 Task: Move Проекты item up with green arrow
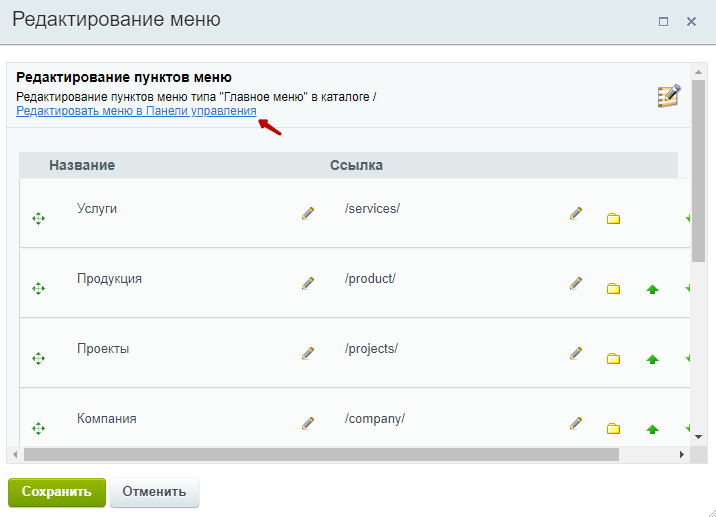[652, 359]
